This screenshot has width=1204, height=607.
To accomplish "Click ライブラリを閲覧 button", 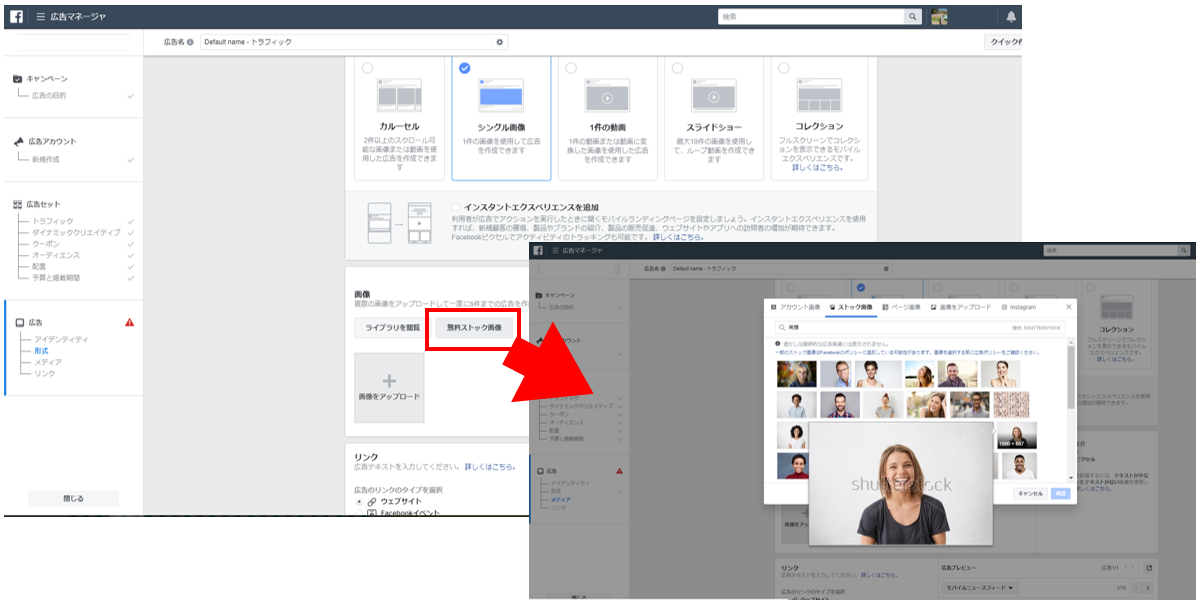I will [x=392, y=328].
